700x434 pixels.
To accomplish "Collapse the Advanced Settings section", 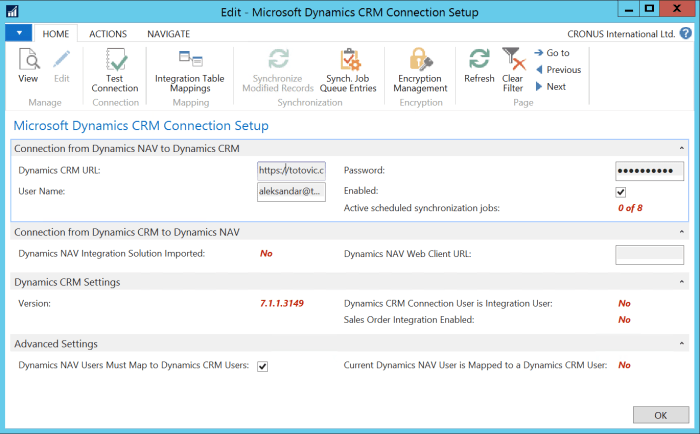I will pyautogui.click(x=682, y=344).
